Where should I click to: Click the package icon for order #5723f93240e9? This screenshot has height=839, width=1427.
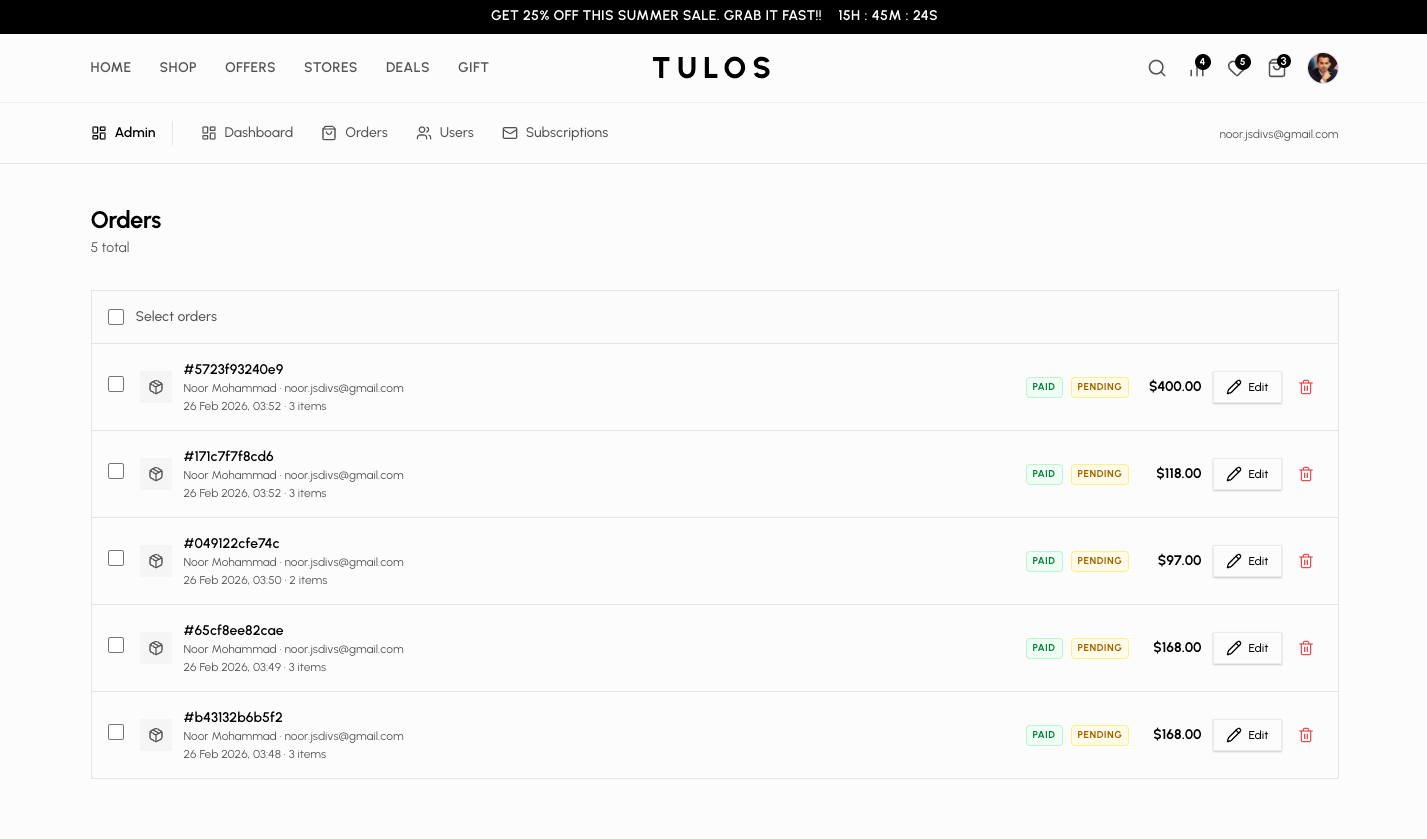tap(155, 387)
